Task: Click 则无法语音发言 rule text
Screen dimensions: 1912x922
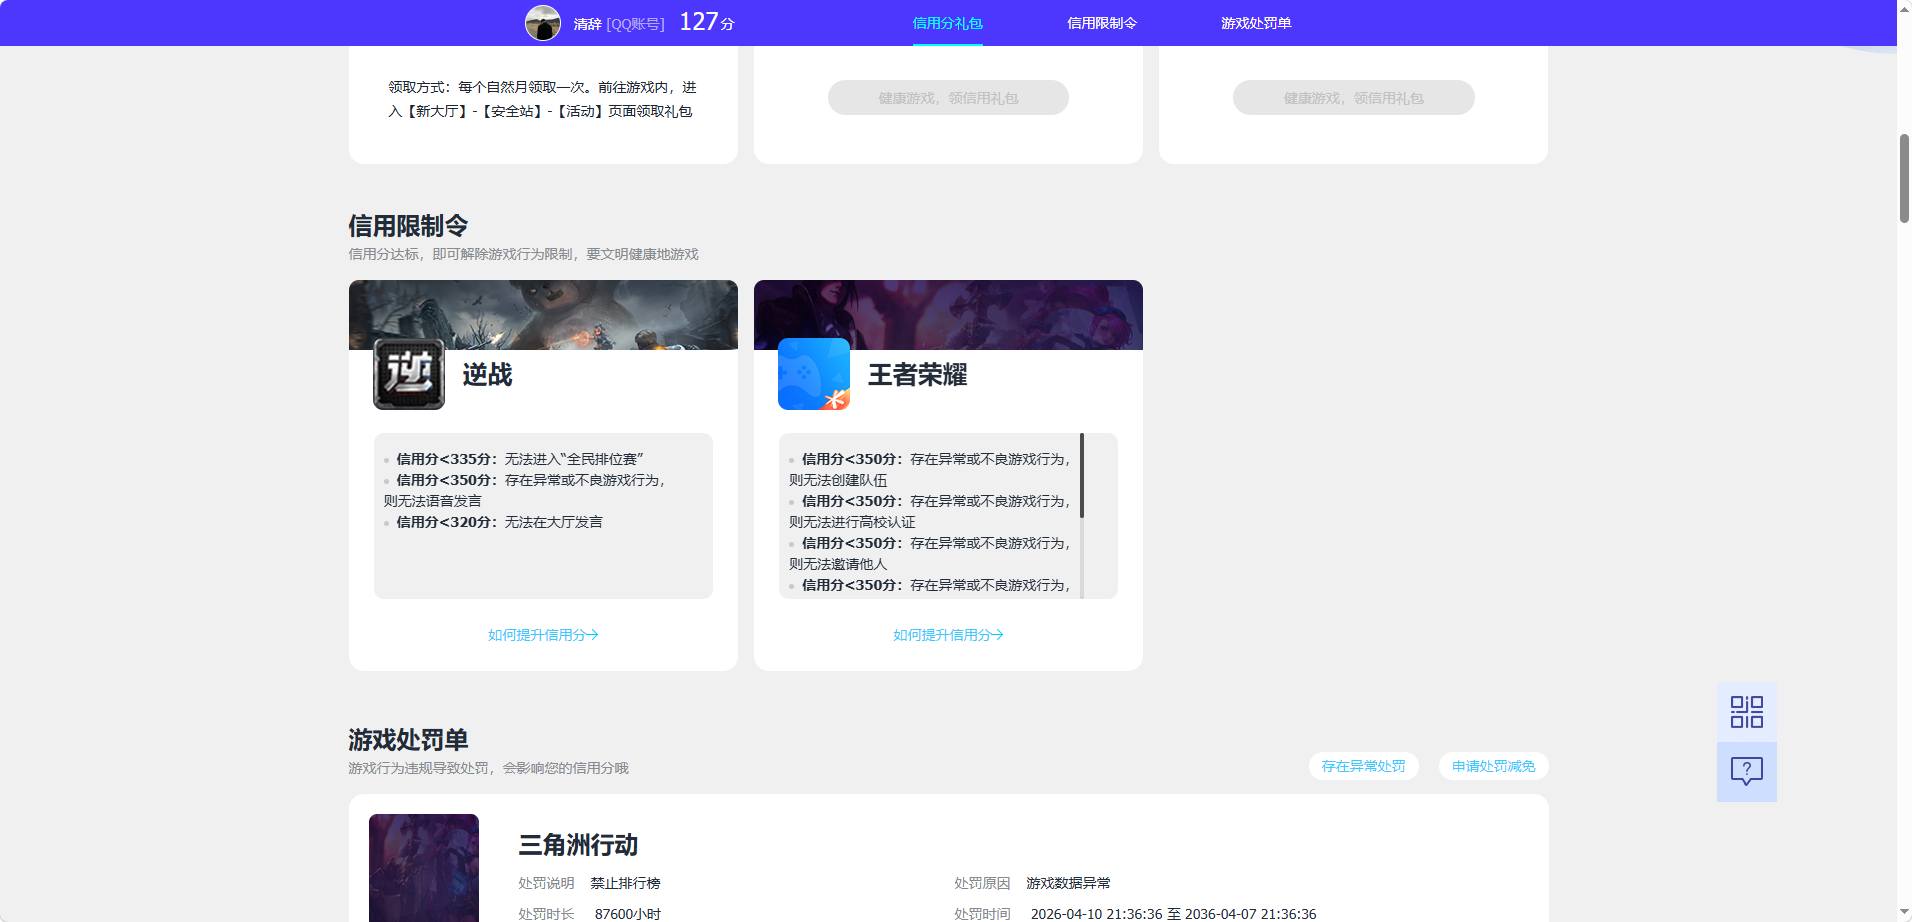Action: [432, 501]
